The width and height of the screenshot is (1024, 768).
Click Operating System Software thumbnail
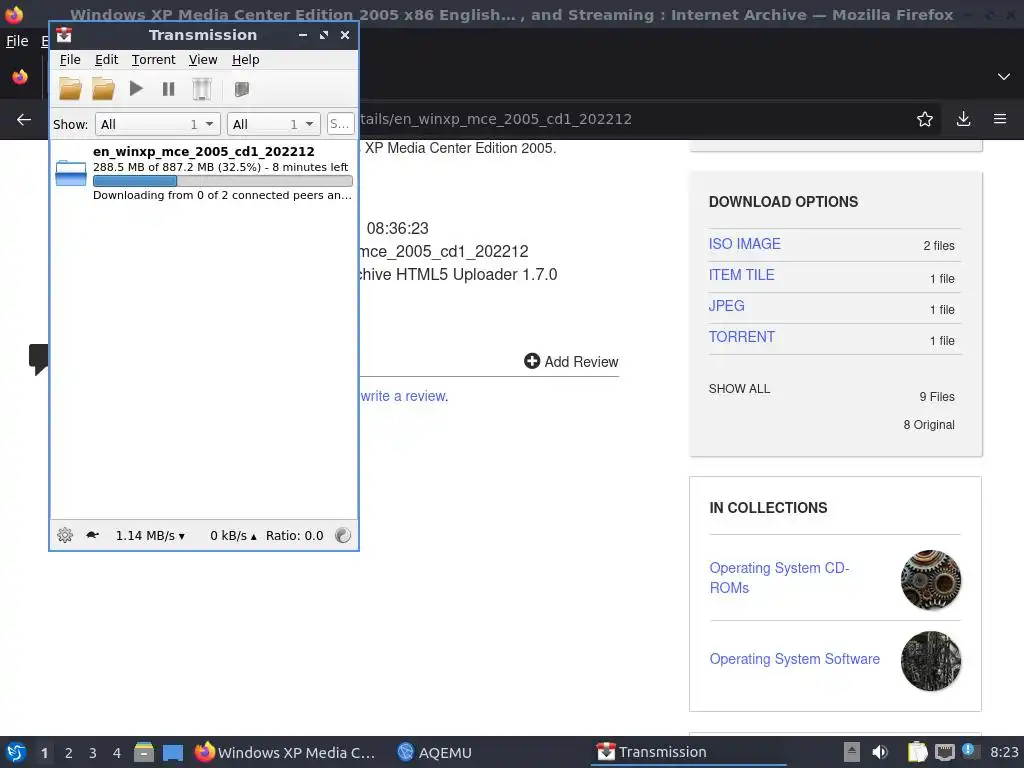pos(931,661)
